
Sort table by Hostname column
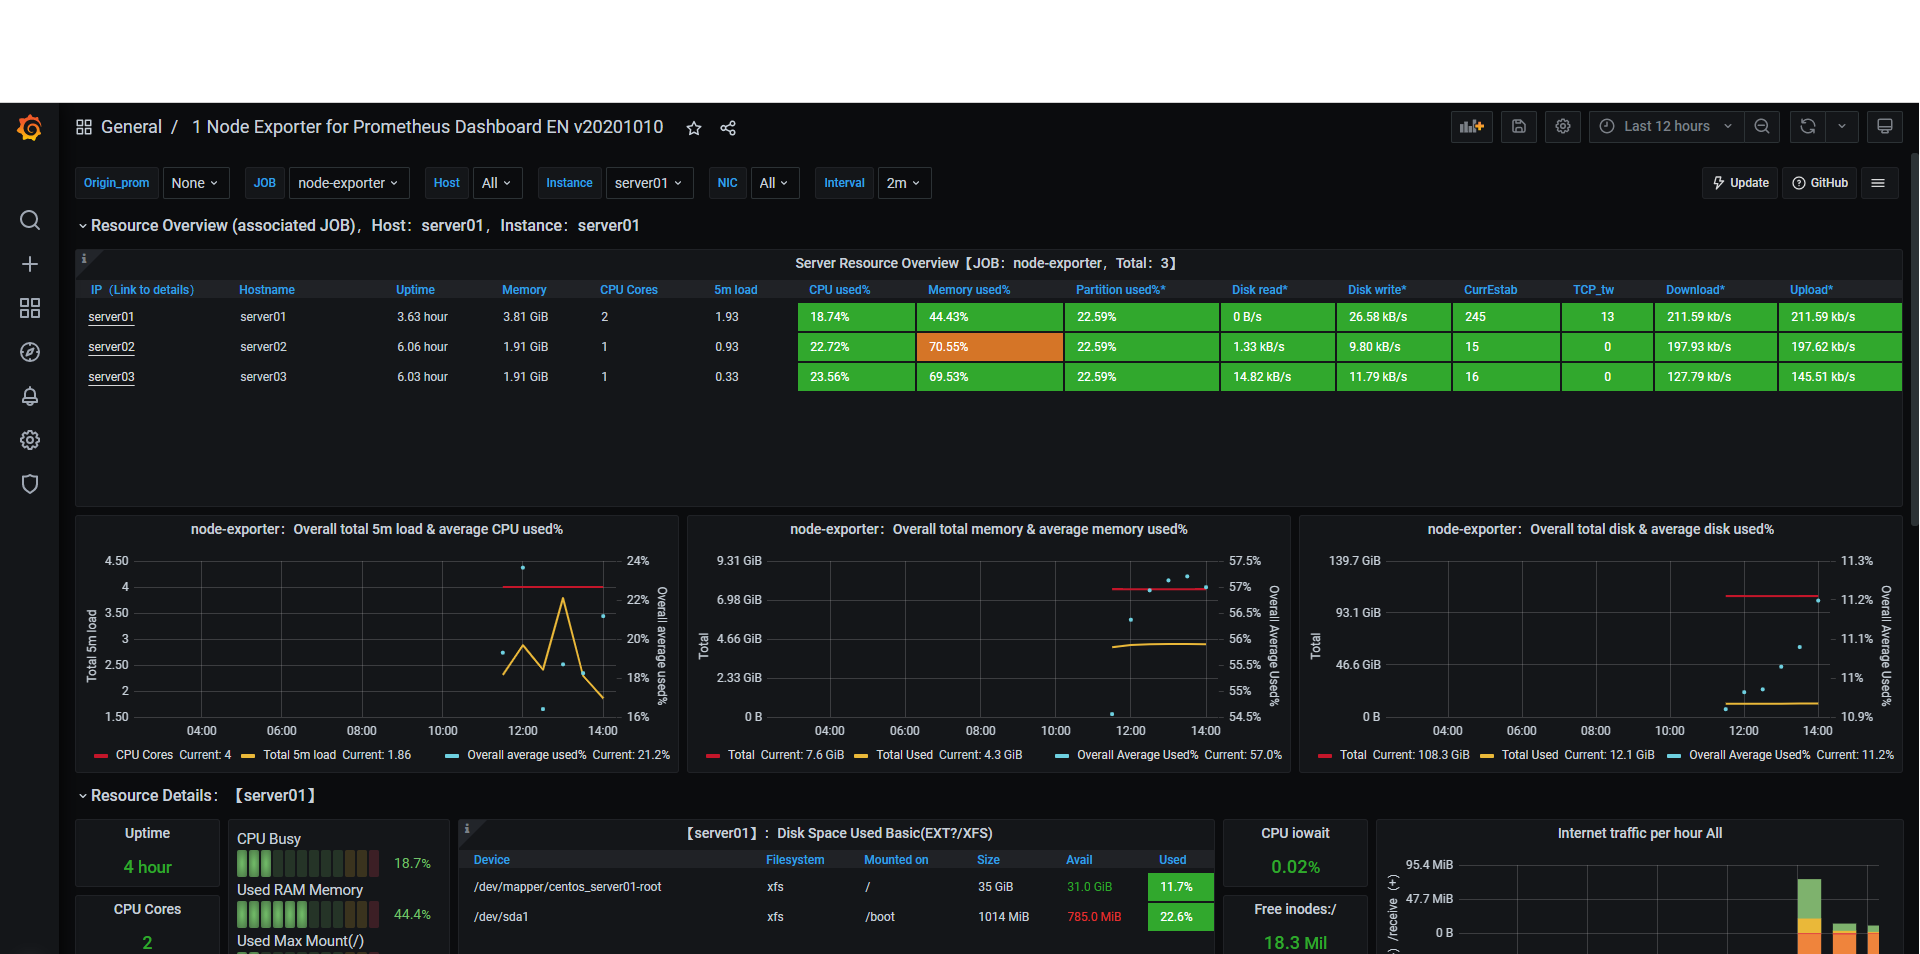[x=267, y=290]
